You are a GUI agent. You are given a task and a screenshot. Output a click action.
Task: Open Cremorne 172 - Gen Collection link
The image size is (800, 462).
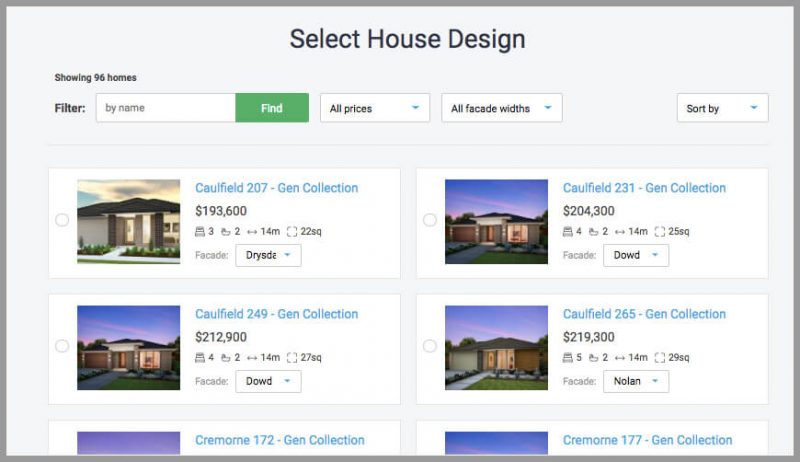click(280, 440)
